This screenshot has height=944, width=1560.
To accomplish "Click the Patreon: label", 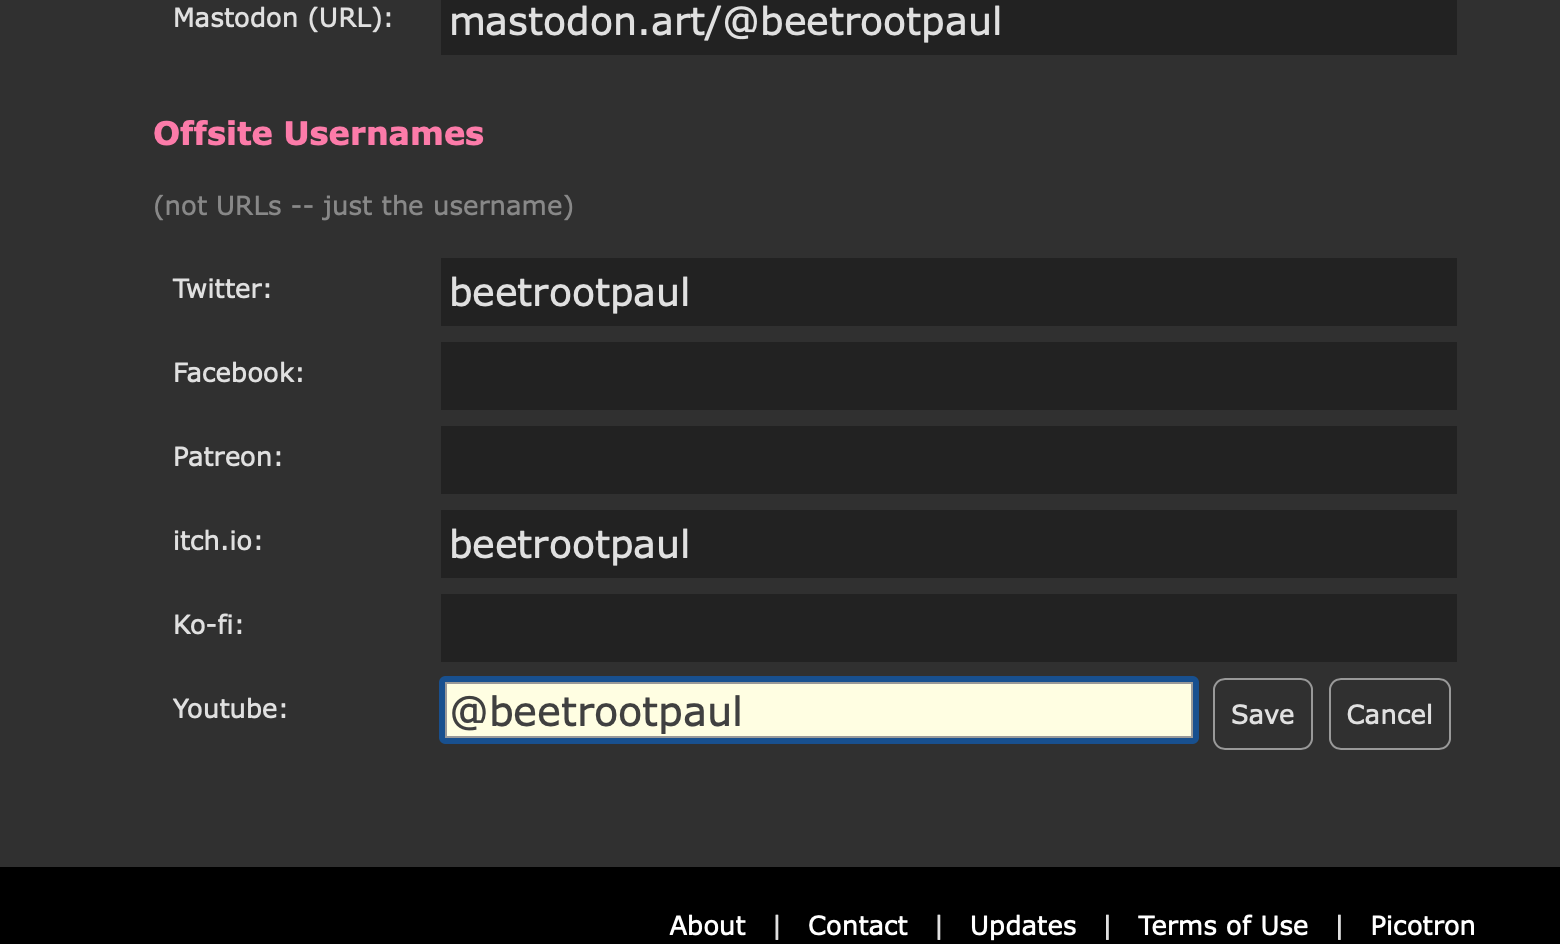I will 227,457.
